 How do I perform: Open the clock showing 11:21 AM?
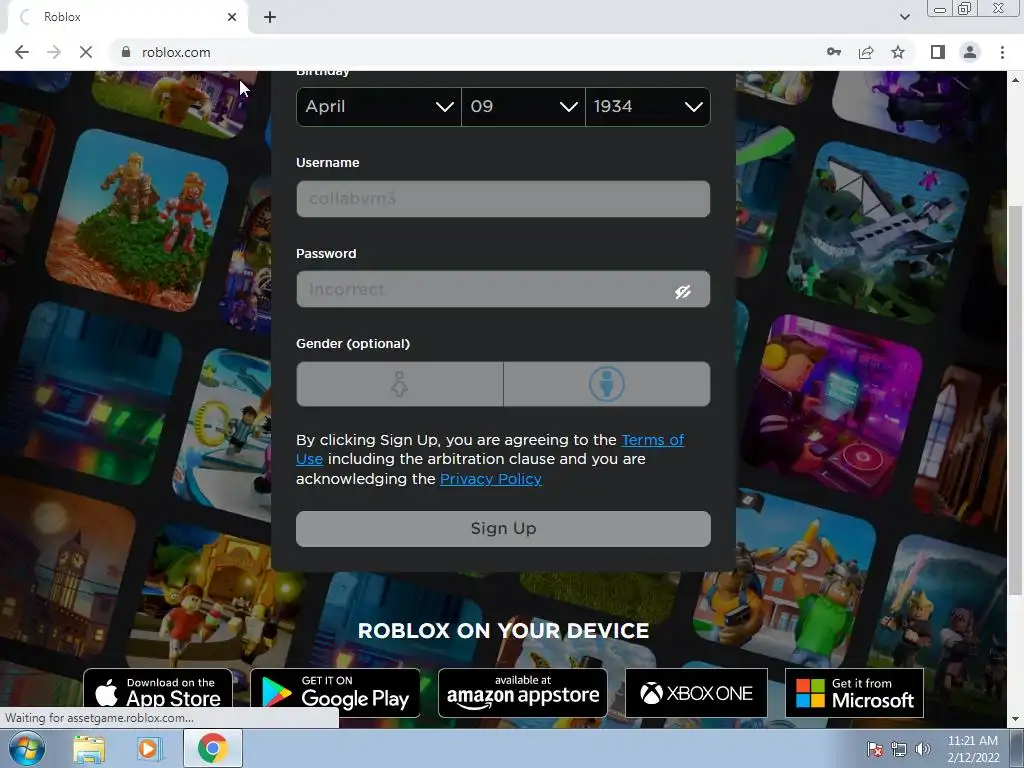point(973,749)
